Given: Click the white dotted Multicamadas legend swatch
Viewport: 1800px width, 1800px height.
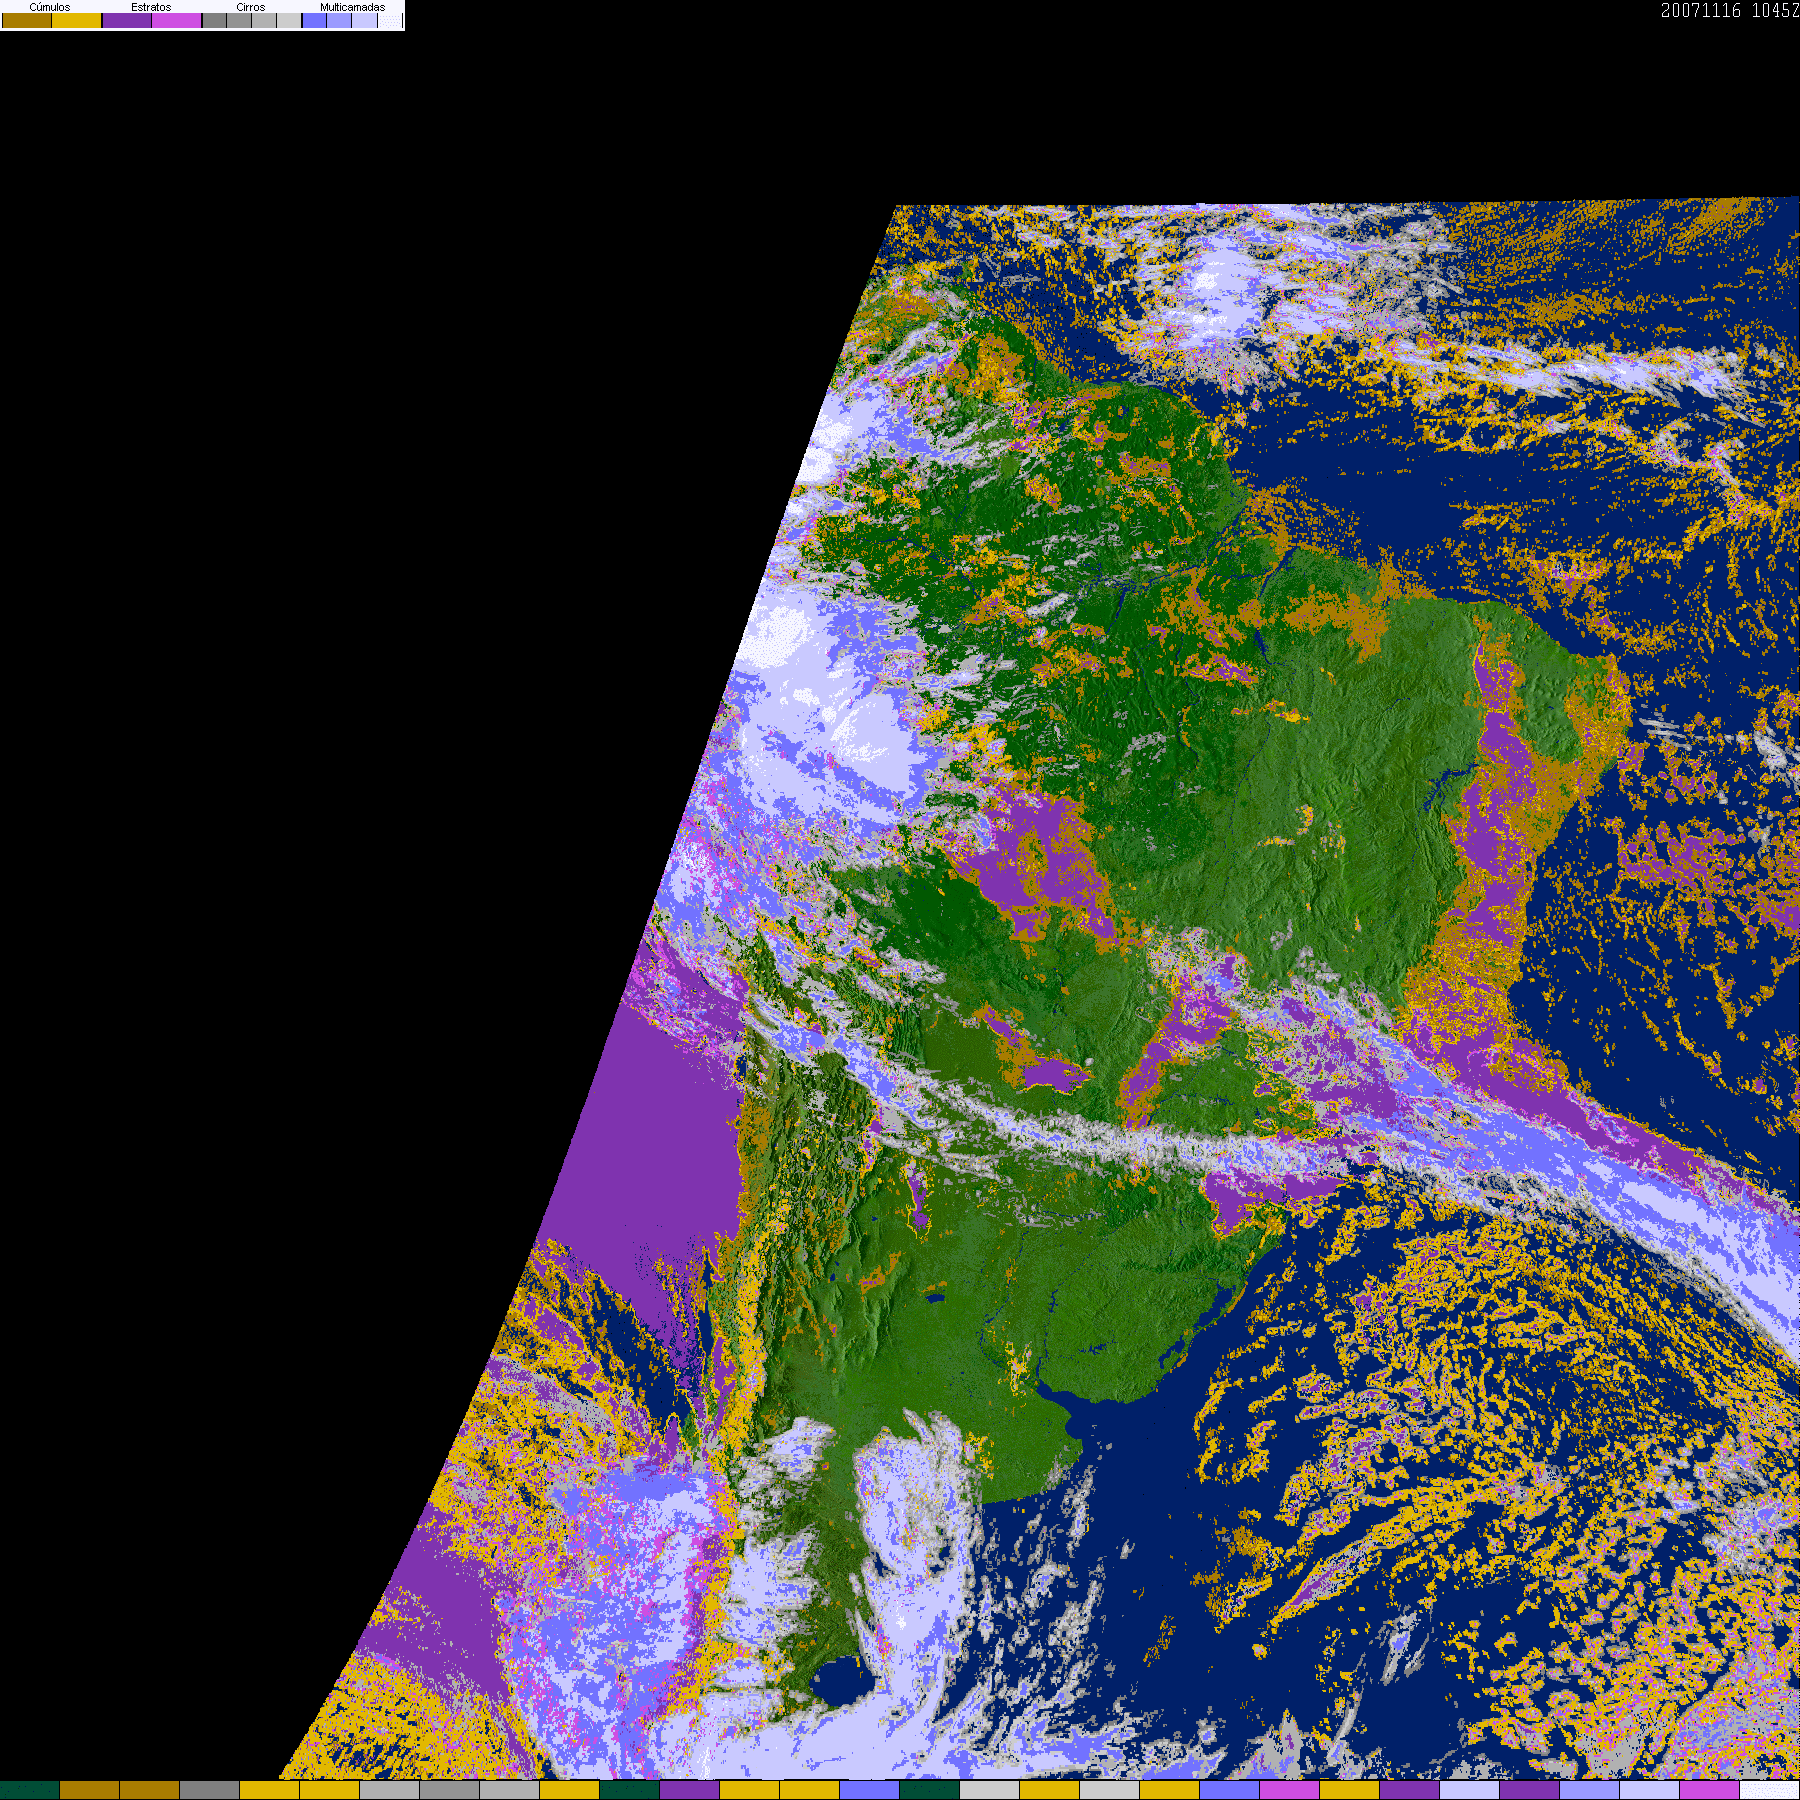Looking at the screenshot, I should click(x=390, y=21).
